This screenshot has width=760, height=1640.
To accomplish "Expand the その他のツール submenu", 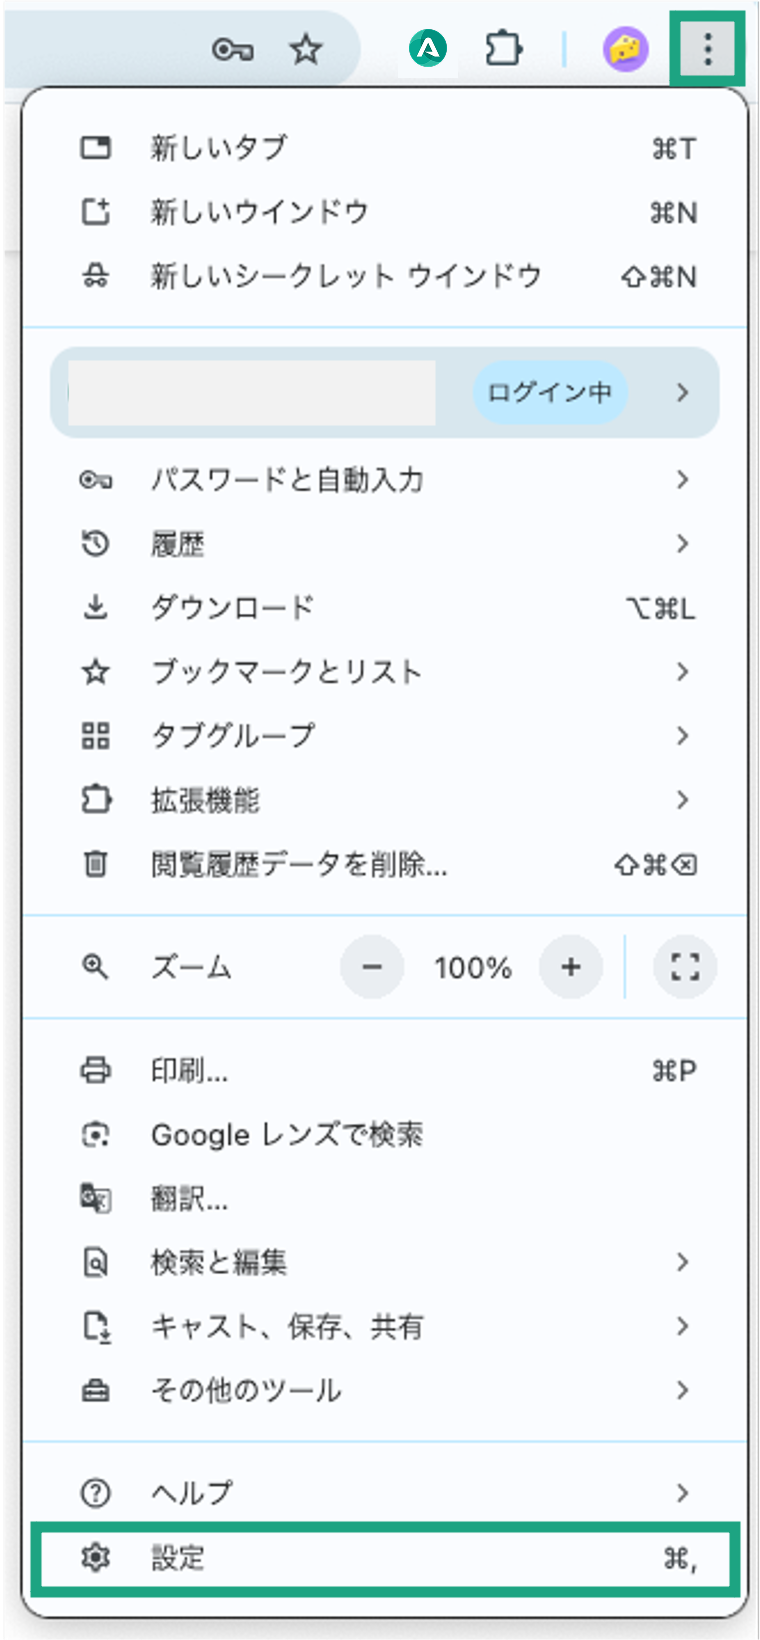I will (385, 1390).
